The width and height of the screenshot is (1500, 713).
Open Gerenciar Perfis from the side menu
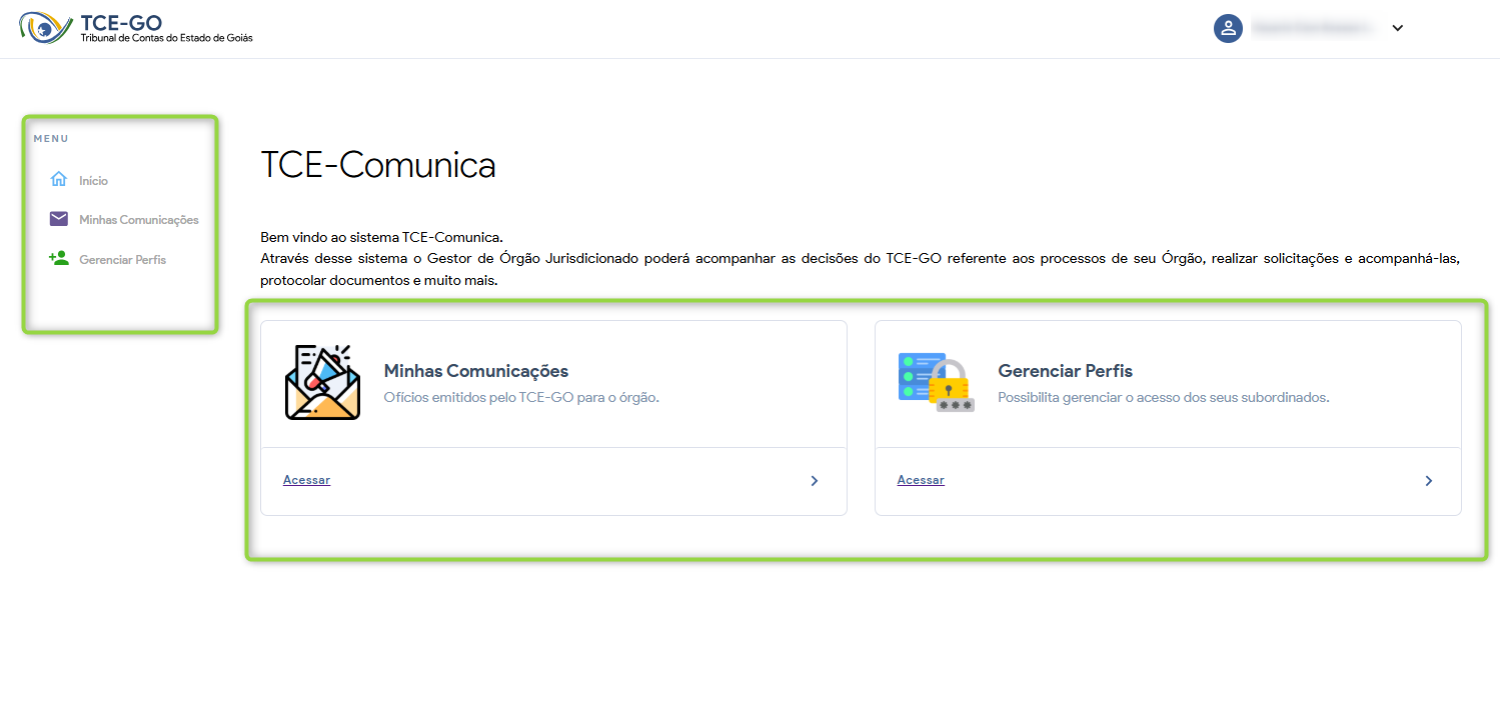pyautogui.click(x=123, y=260)
